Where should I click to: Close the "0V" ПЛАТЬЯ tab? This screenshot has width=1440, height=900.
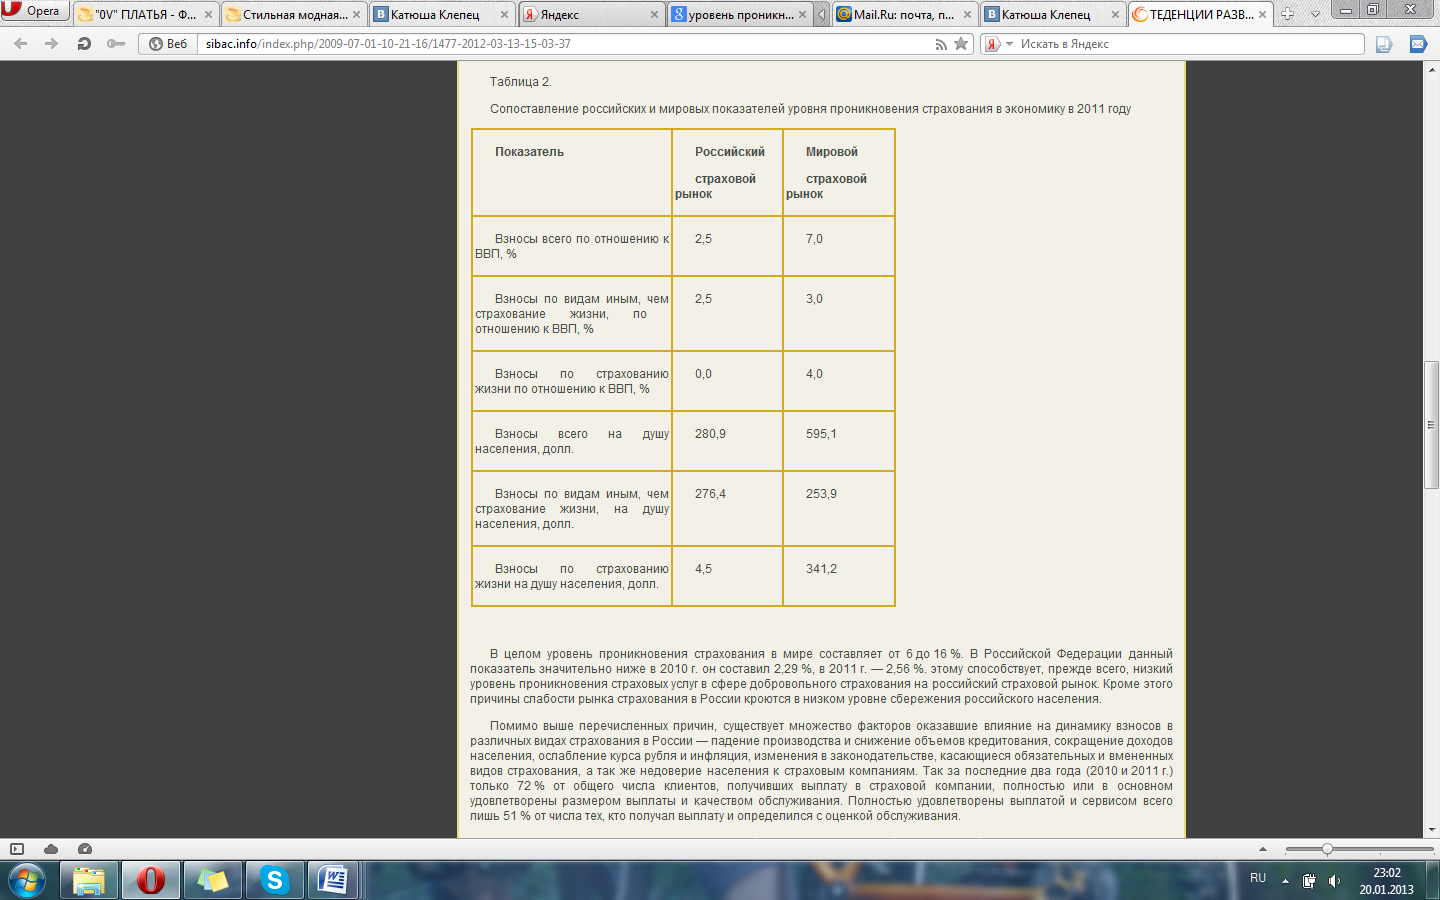(208, 15)
